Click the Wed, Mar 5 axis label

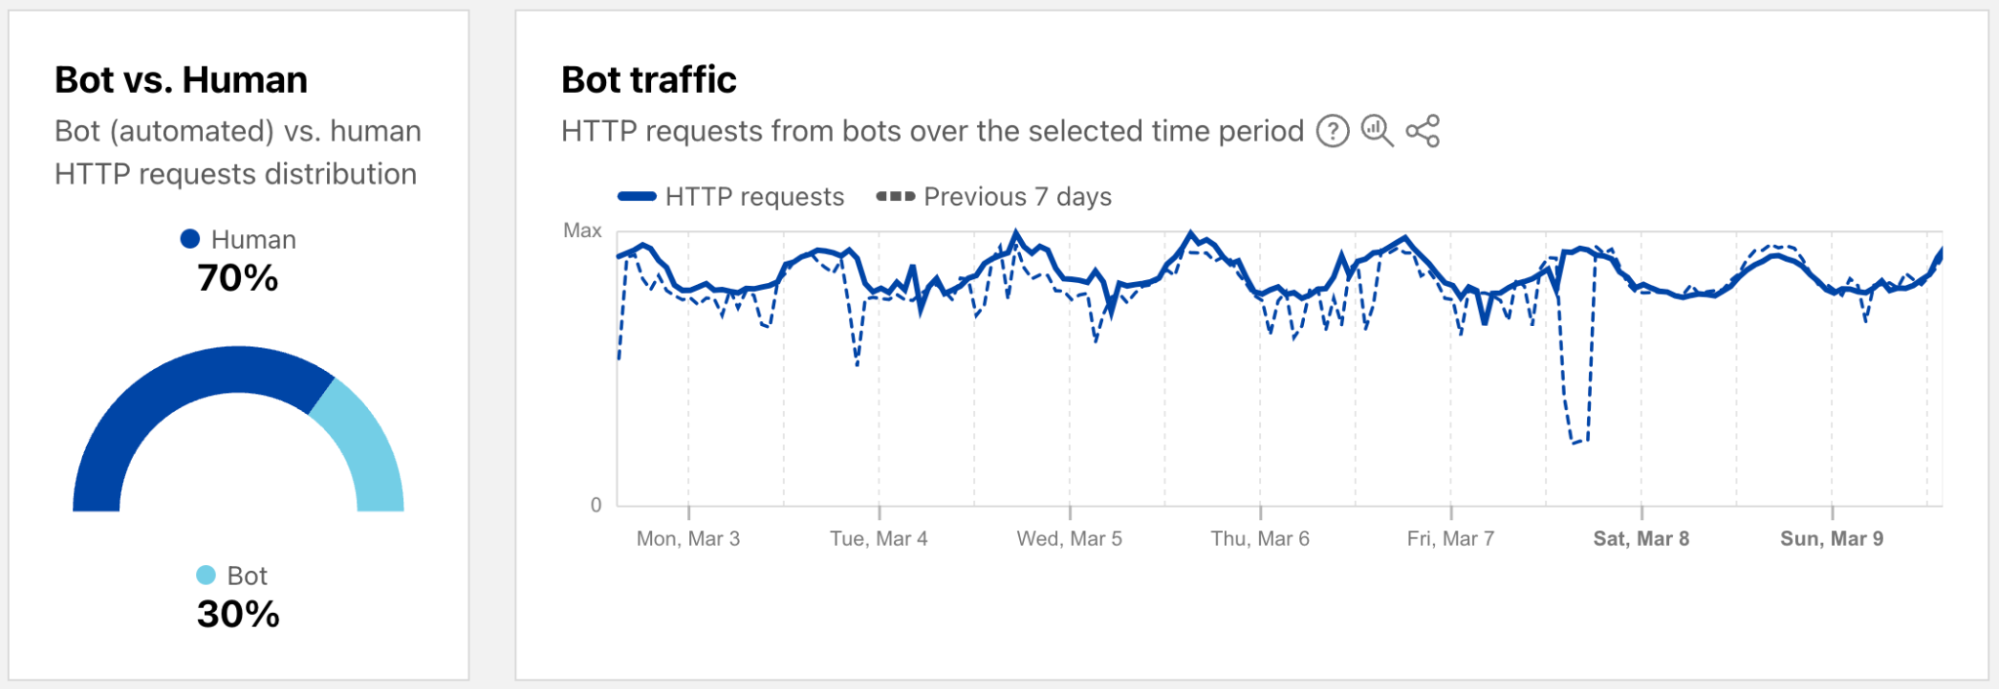[1069, 539]
